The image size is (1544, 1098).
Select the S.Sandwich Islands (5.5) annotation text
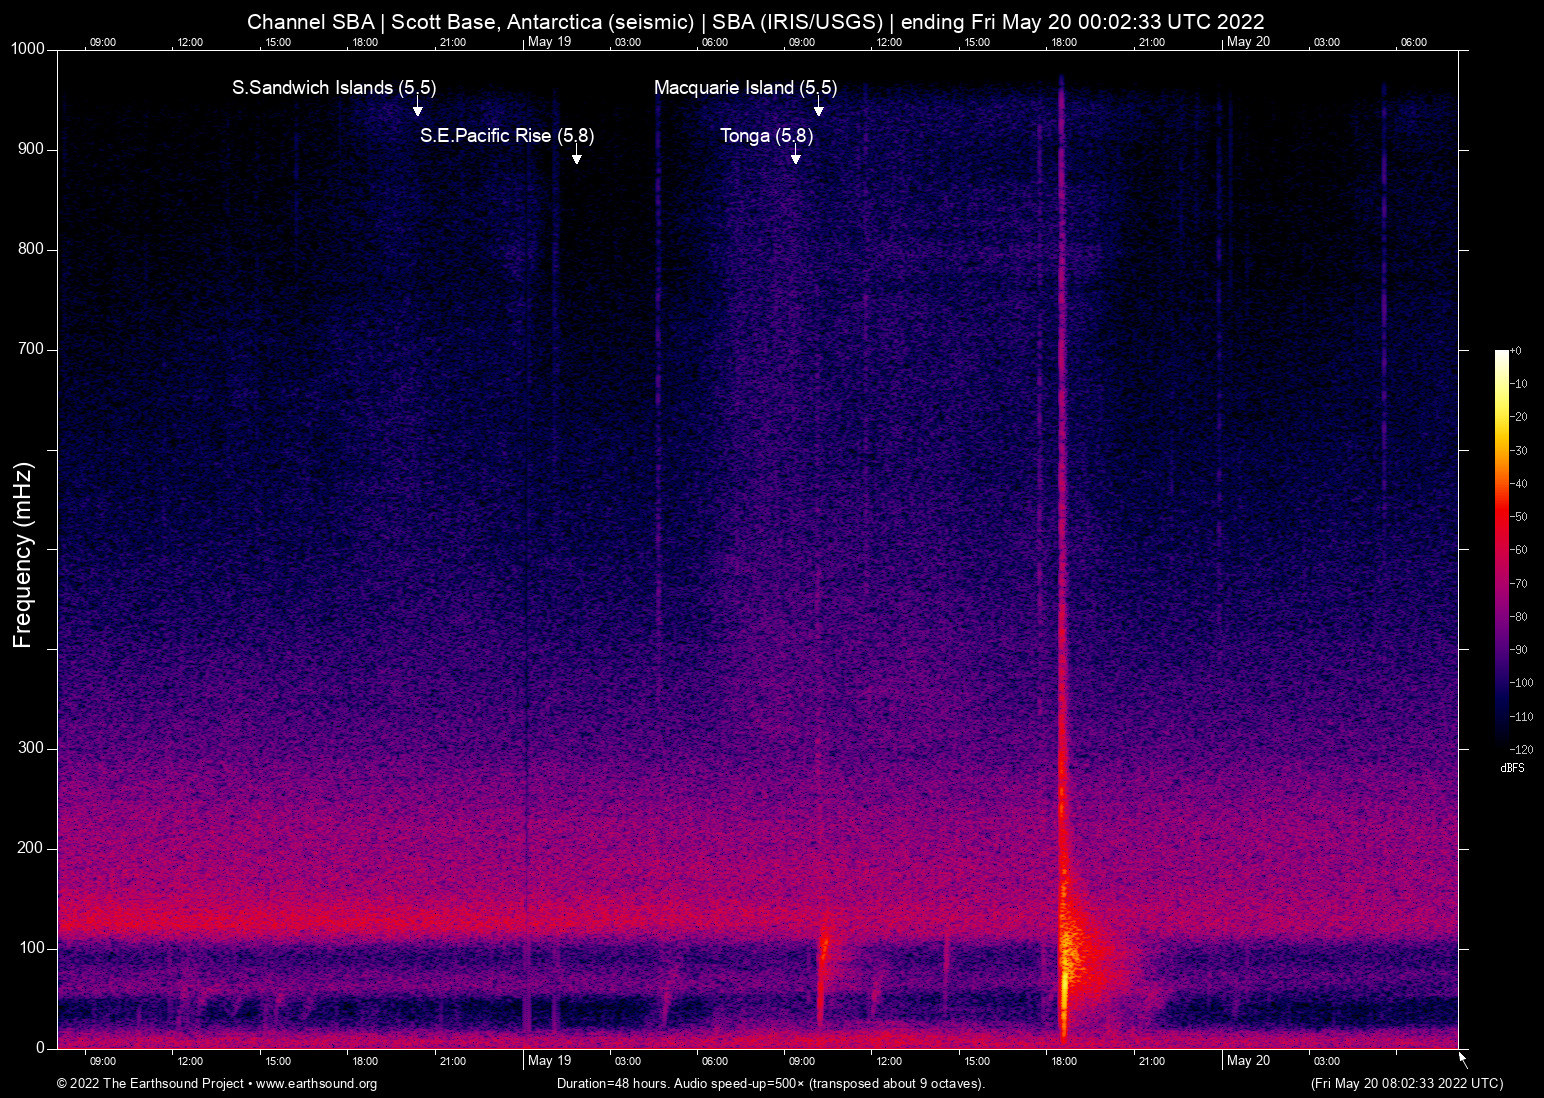click(334, 88)
